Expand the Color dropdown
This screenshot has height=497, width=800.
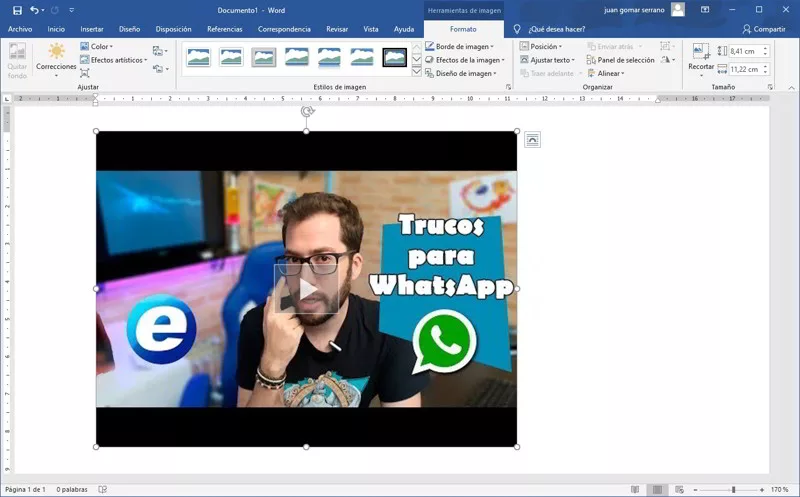point(98,46)
